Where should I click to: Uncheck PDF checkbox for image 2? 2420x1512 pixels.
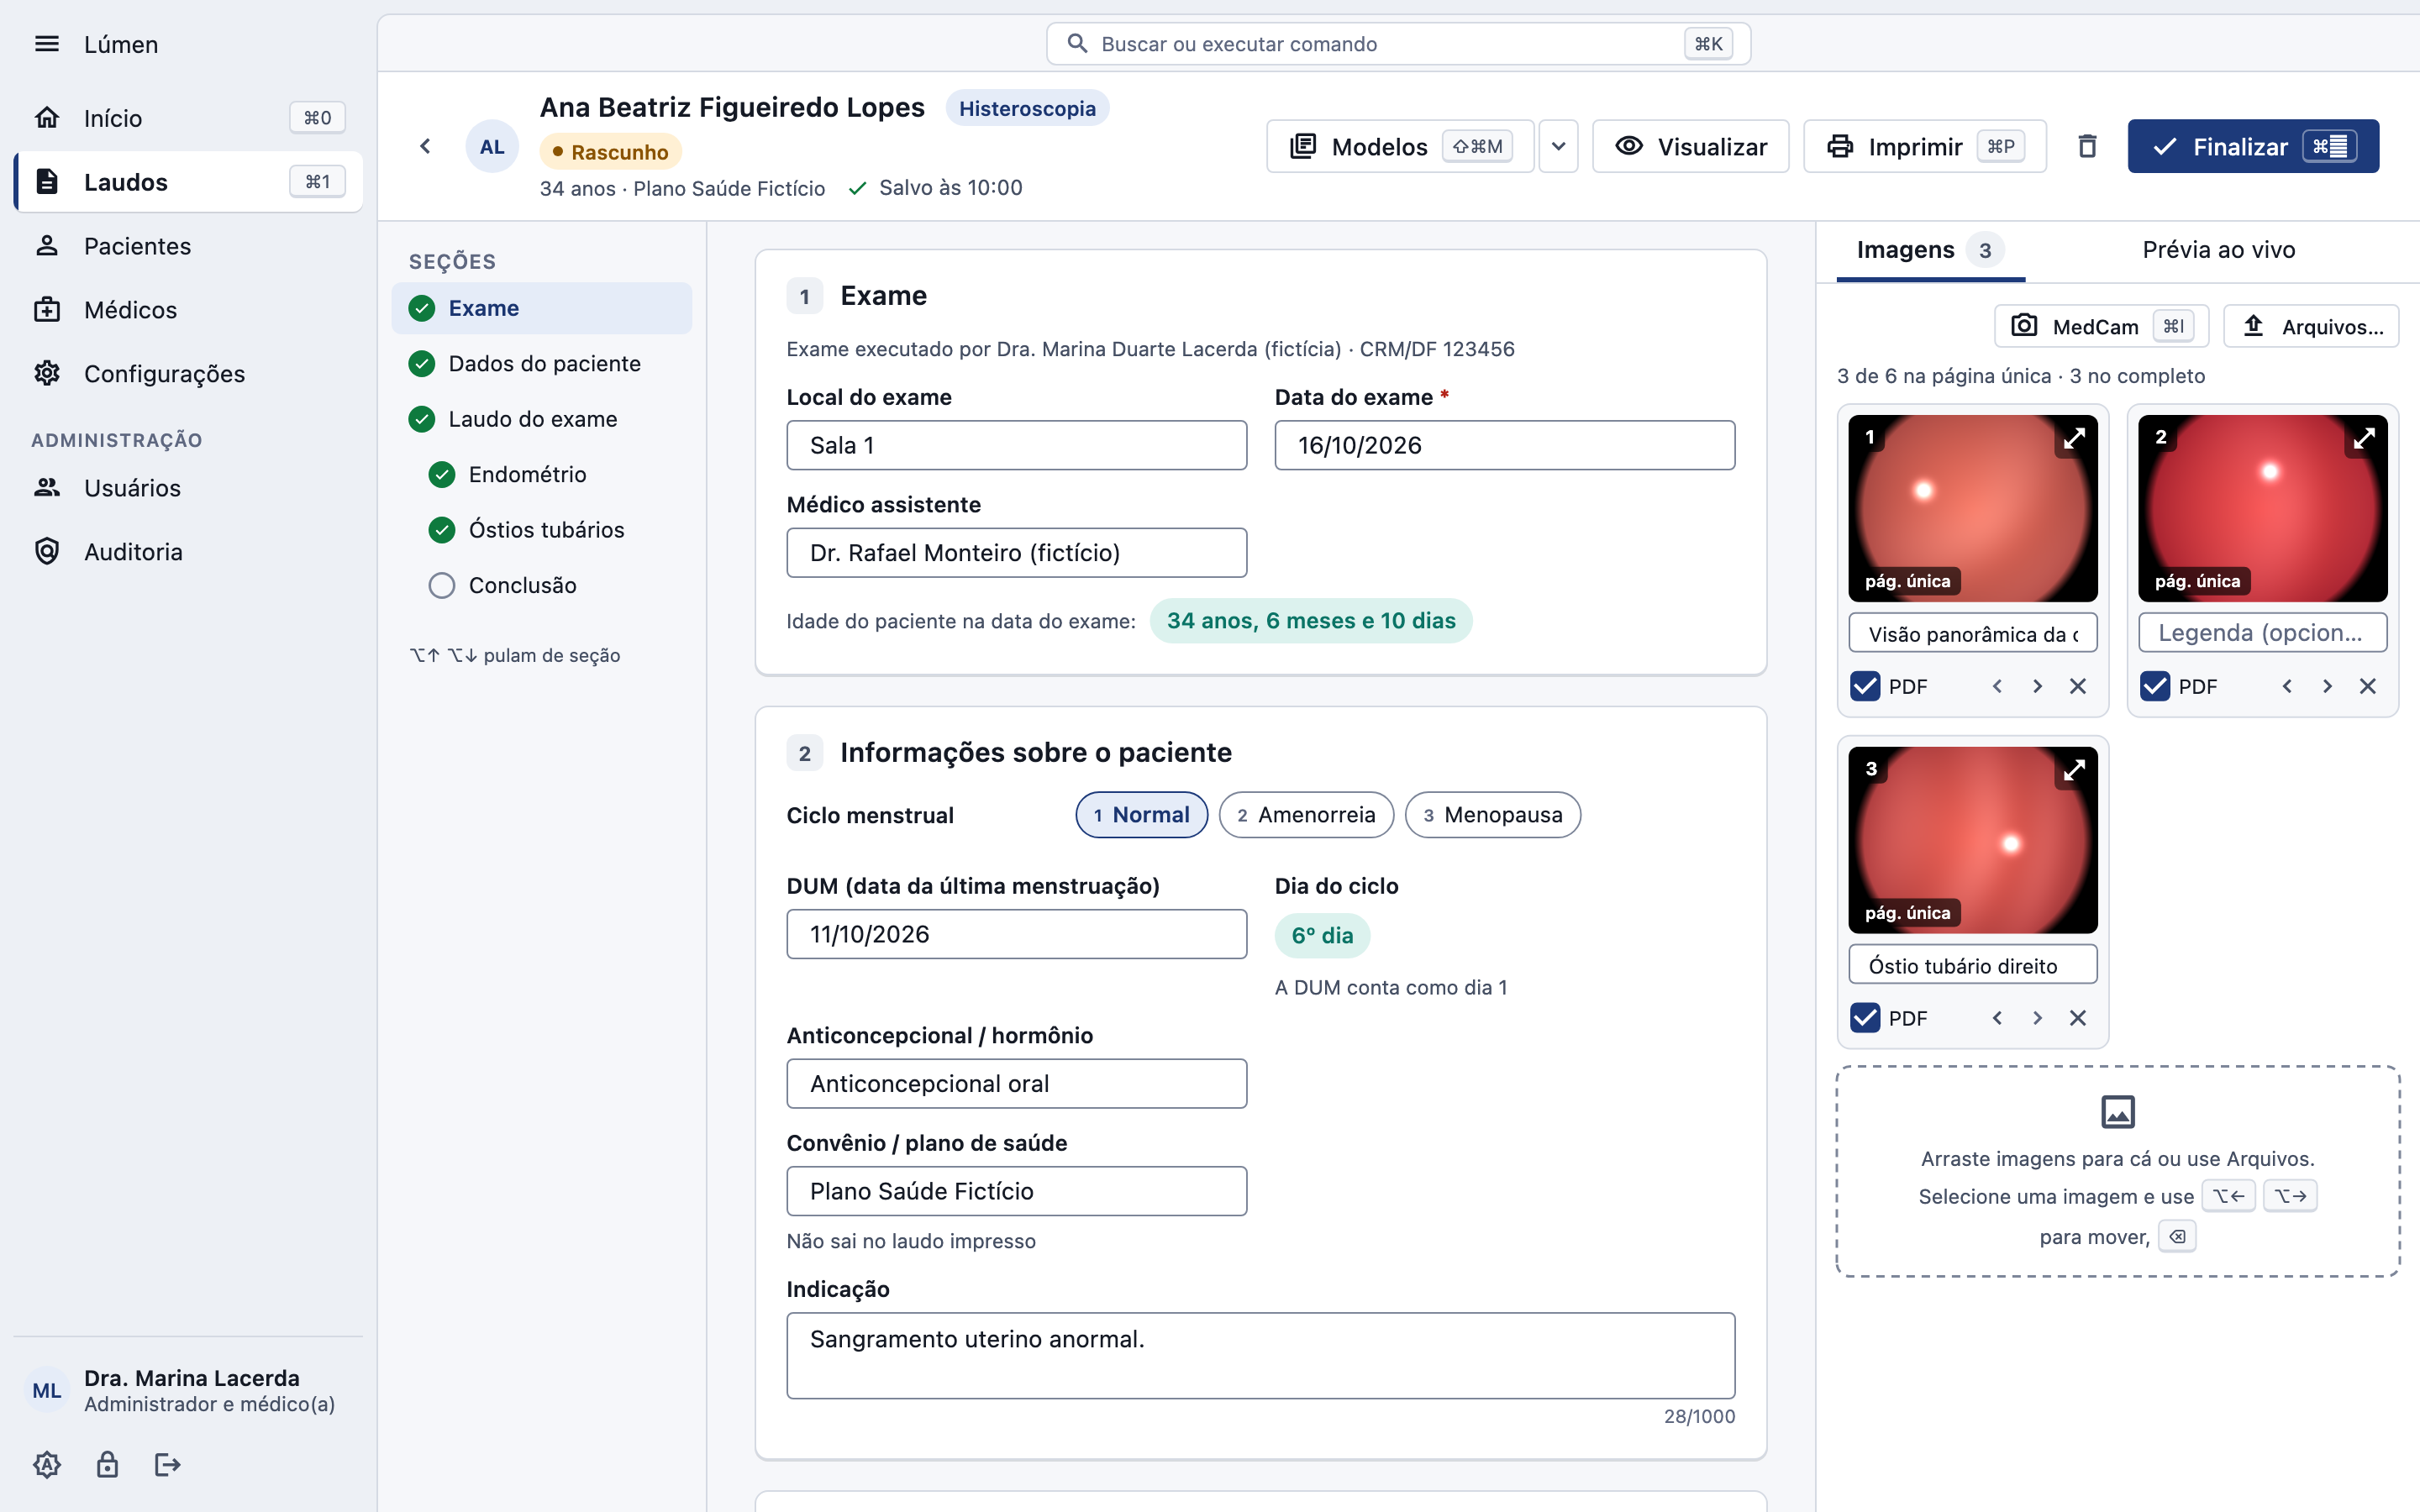pyautogui.click(x=2155, y=686)
